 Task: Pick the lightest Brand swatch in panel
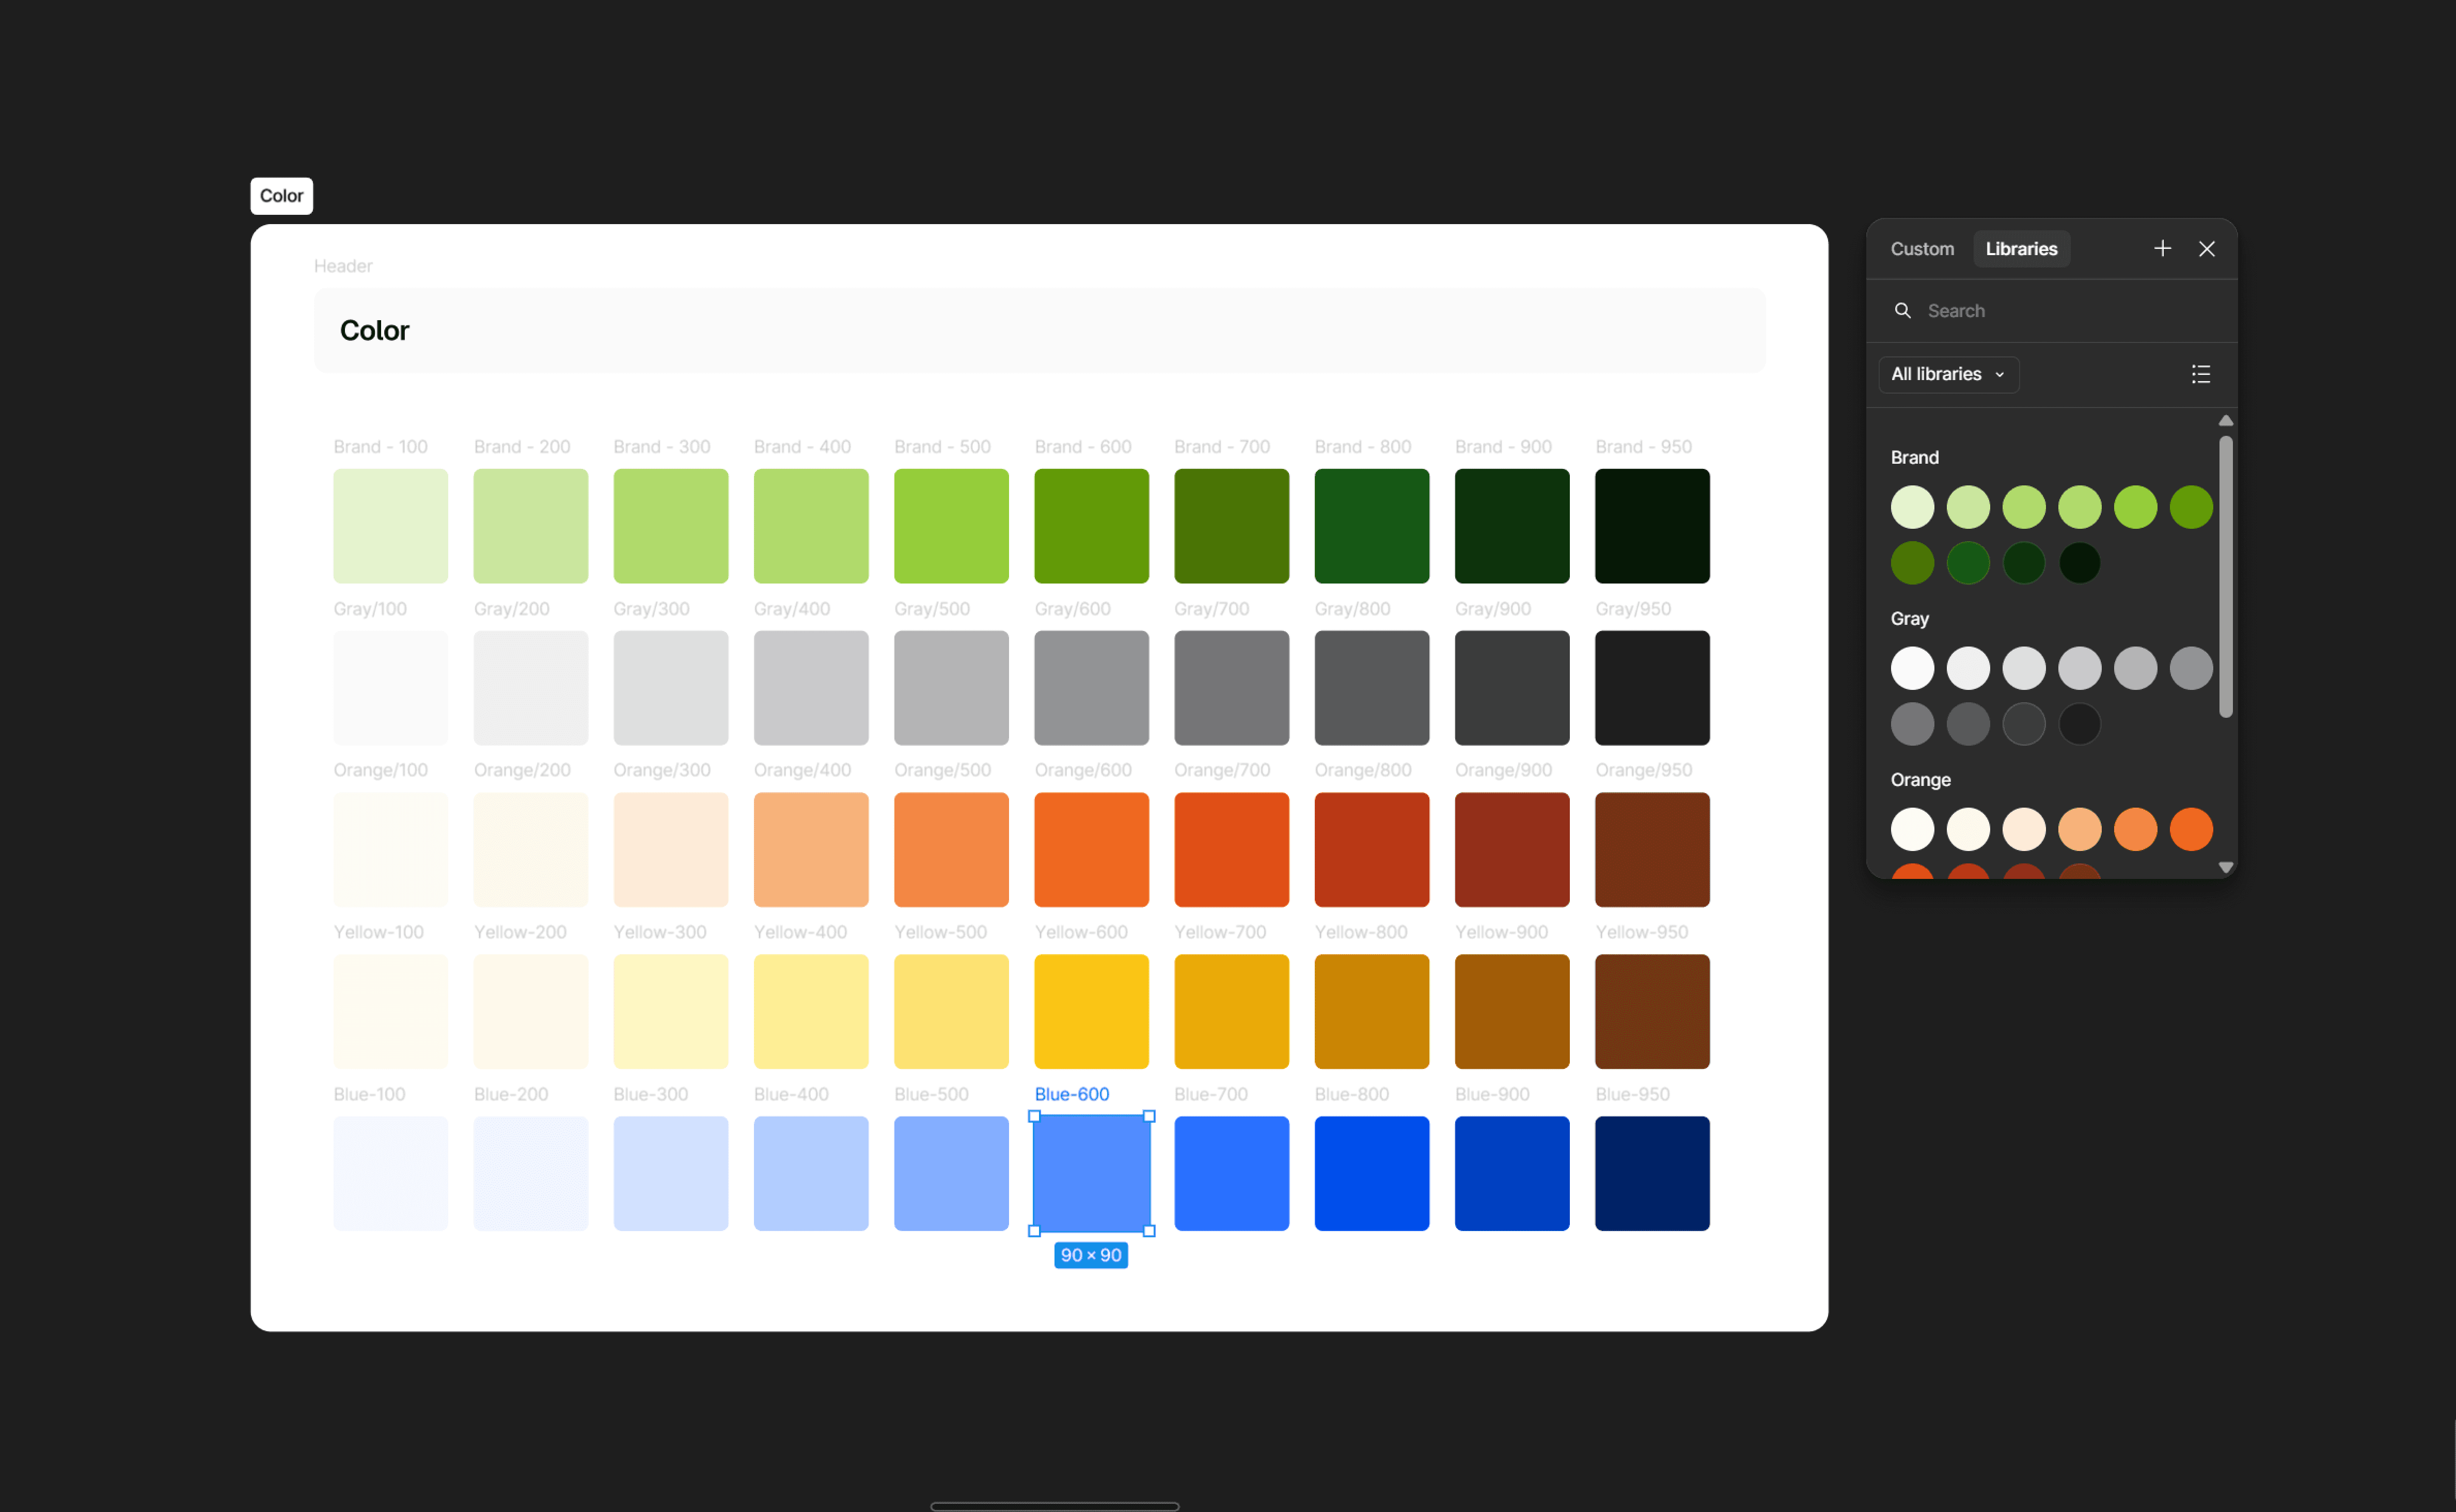pos(1912,507)
